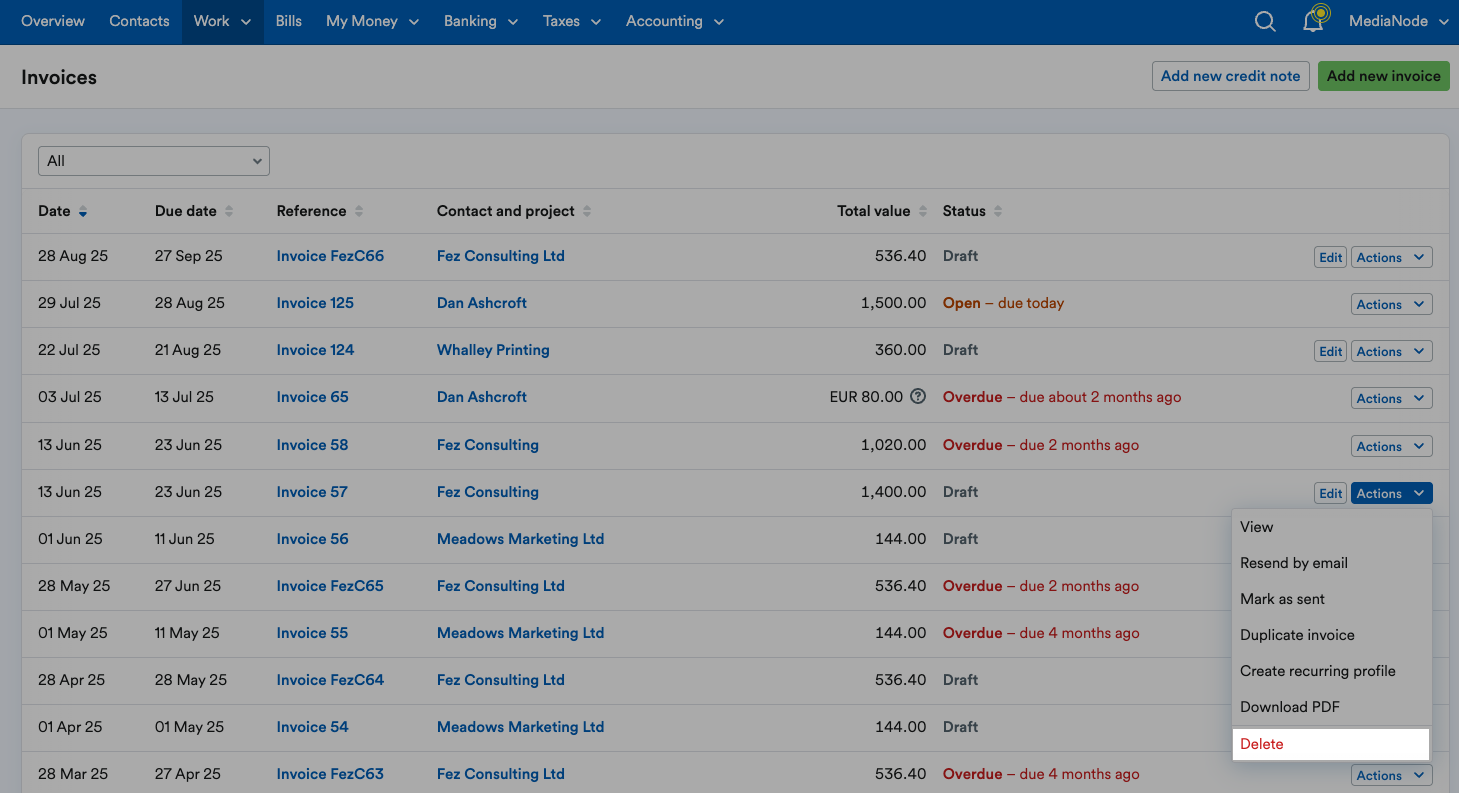1459x793 pixels.
Task: Choose Duplicate invoice menu option
Action: click(1331, 635)
